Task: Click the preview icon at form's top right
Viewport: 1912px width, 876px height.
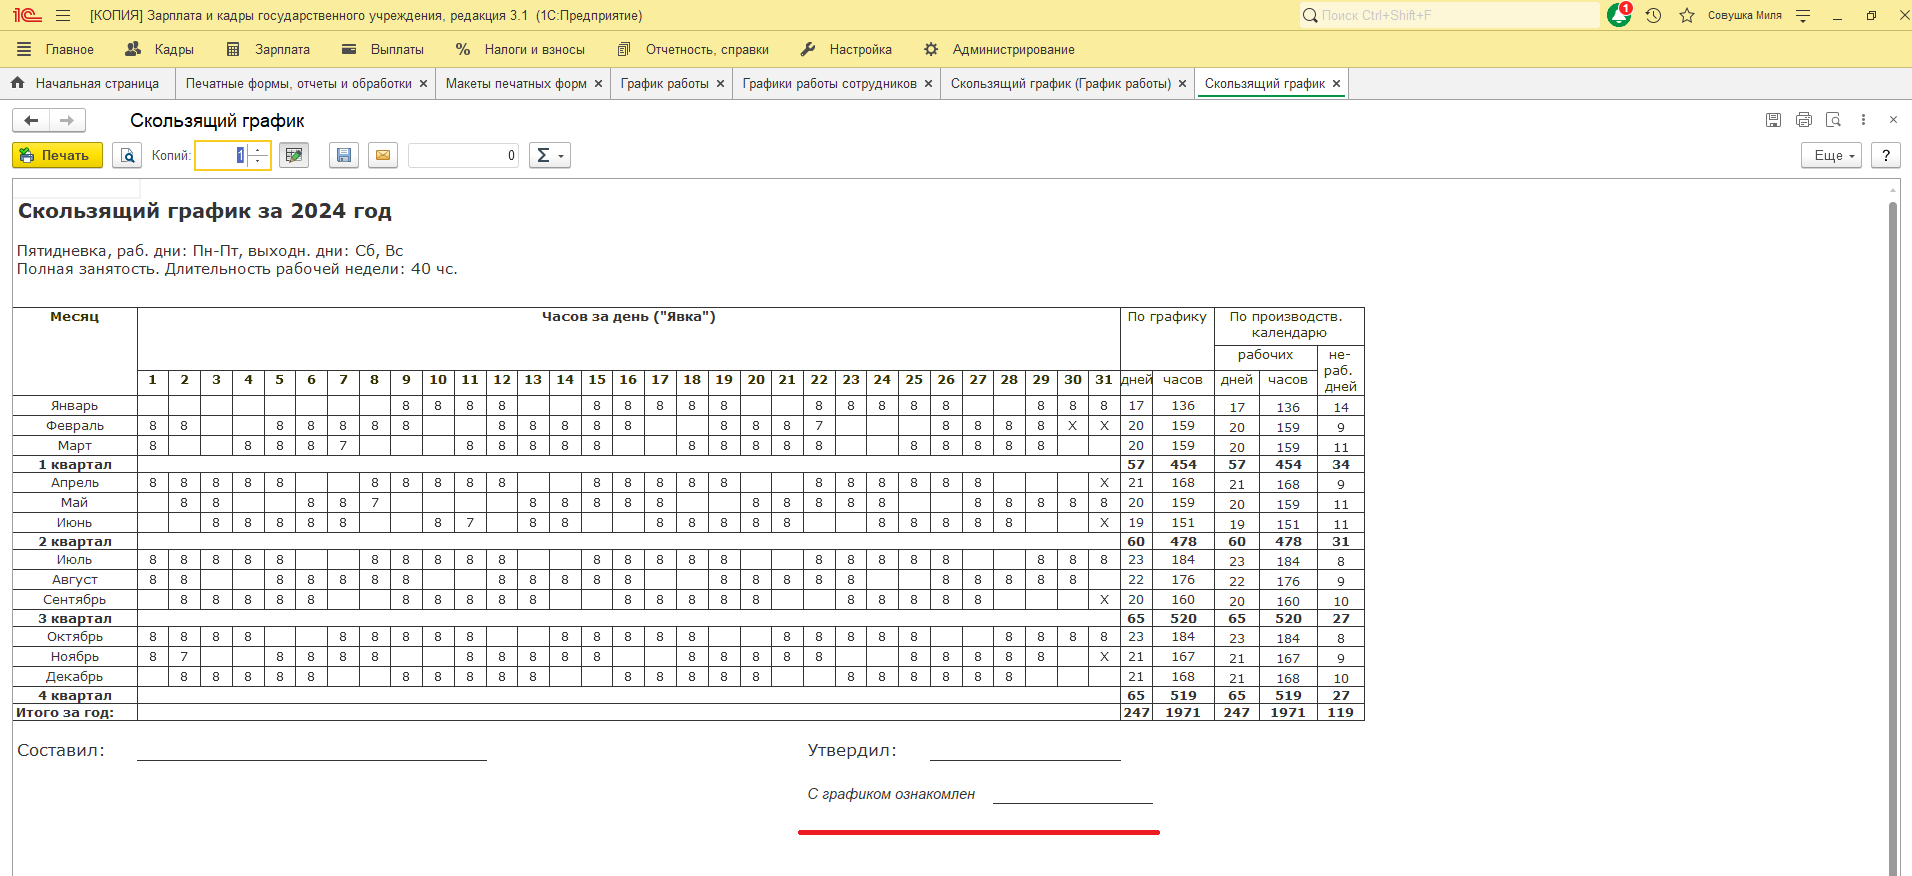Action: (x=1833, y=120)
